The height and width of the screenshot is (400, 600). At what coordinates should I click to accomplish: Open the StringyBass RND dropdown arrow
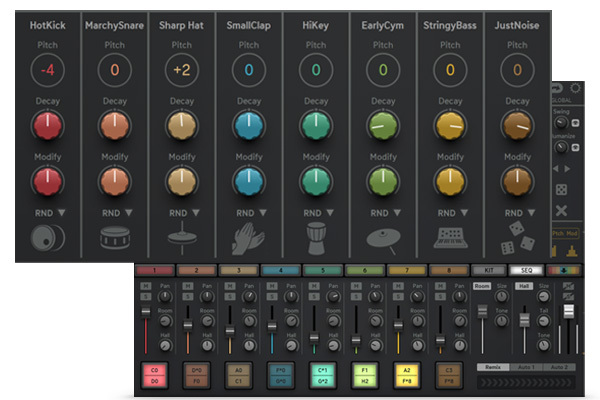point(465,212)
